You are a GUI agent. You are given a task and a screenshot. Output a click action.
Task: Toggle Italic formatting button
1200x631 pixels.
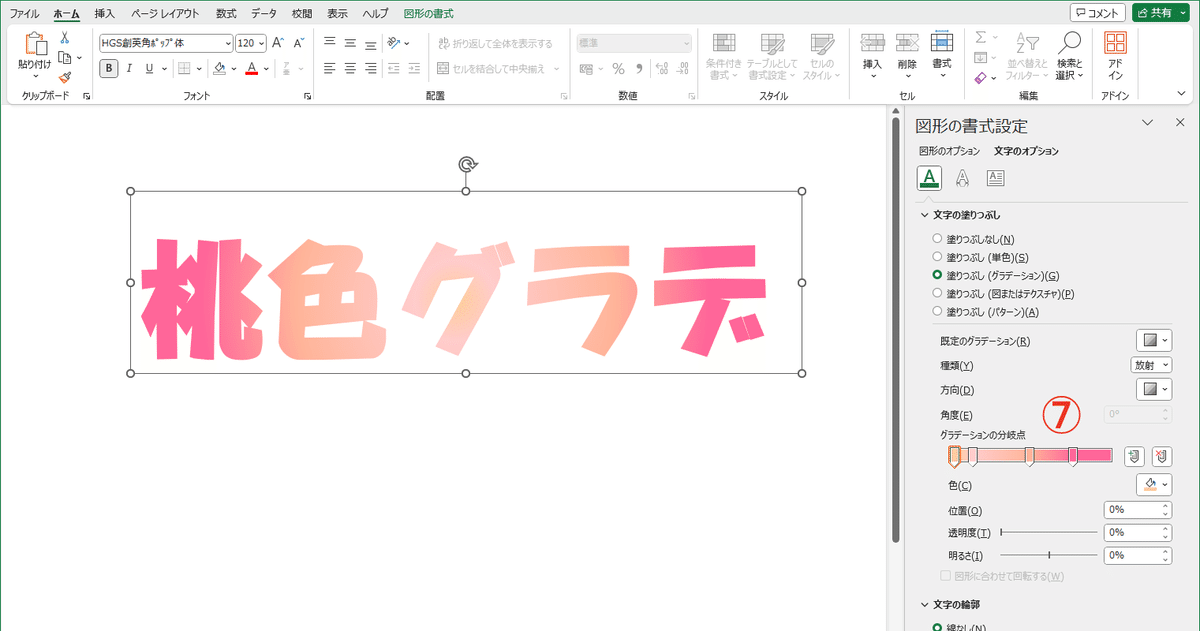click(129, 68)
